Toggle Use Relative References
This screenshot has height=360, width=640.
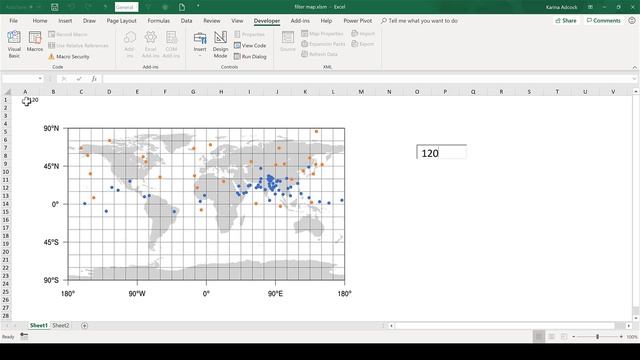(78, 46)
